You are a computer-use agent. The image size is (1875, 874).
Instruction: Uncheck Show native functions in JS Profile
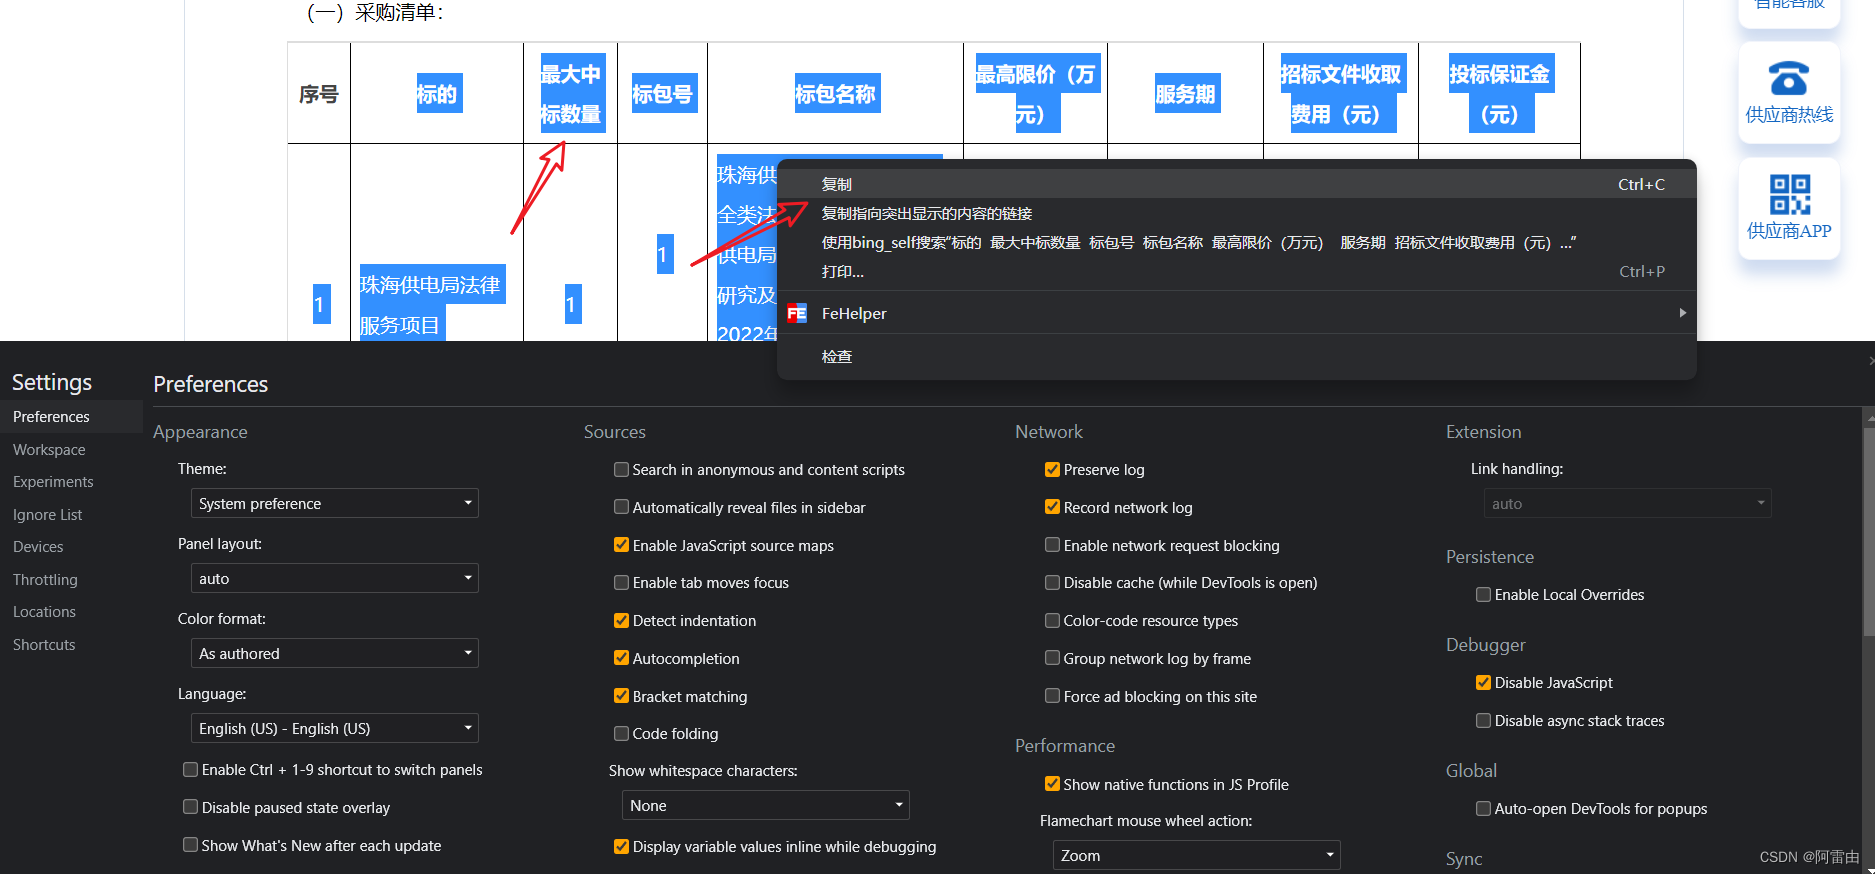1052,784
